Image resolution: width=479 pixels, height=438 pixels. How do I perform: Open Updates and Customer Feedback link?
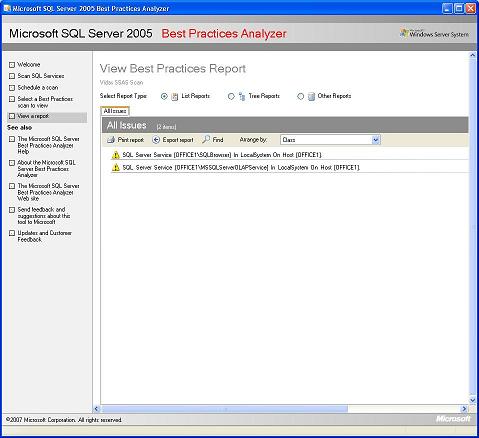44,236
